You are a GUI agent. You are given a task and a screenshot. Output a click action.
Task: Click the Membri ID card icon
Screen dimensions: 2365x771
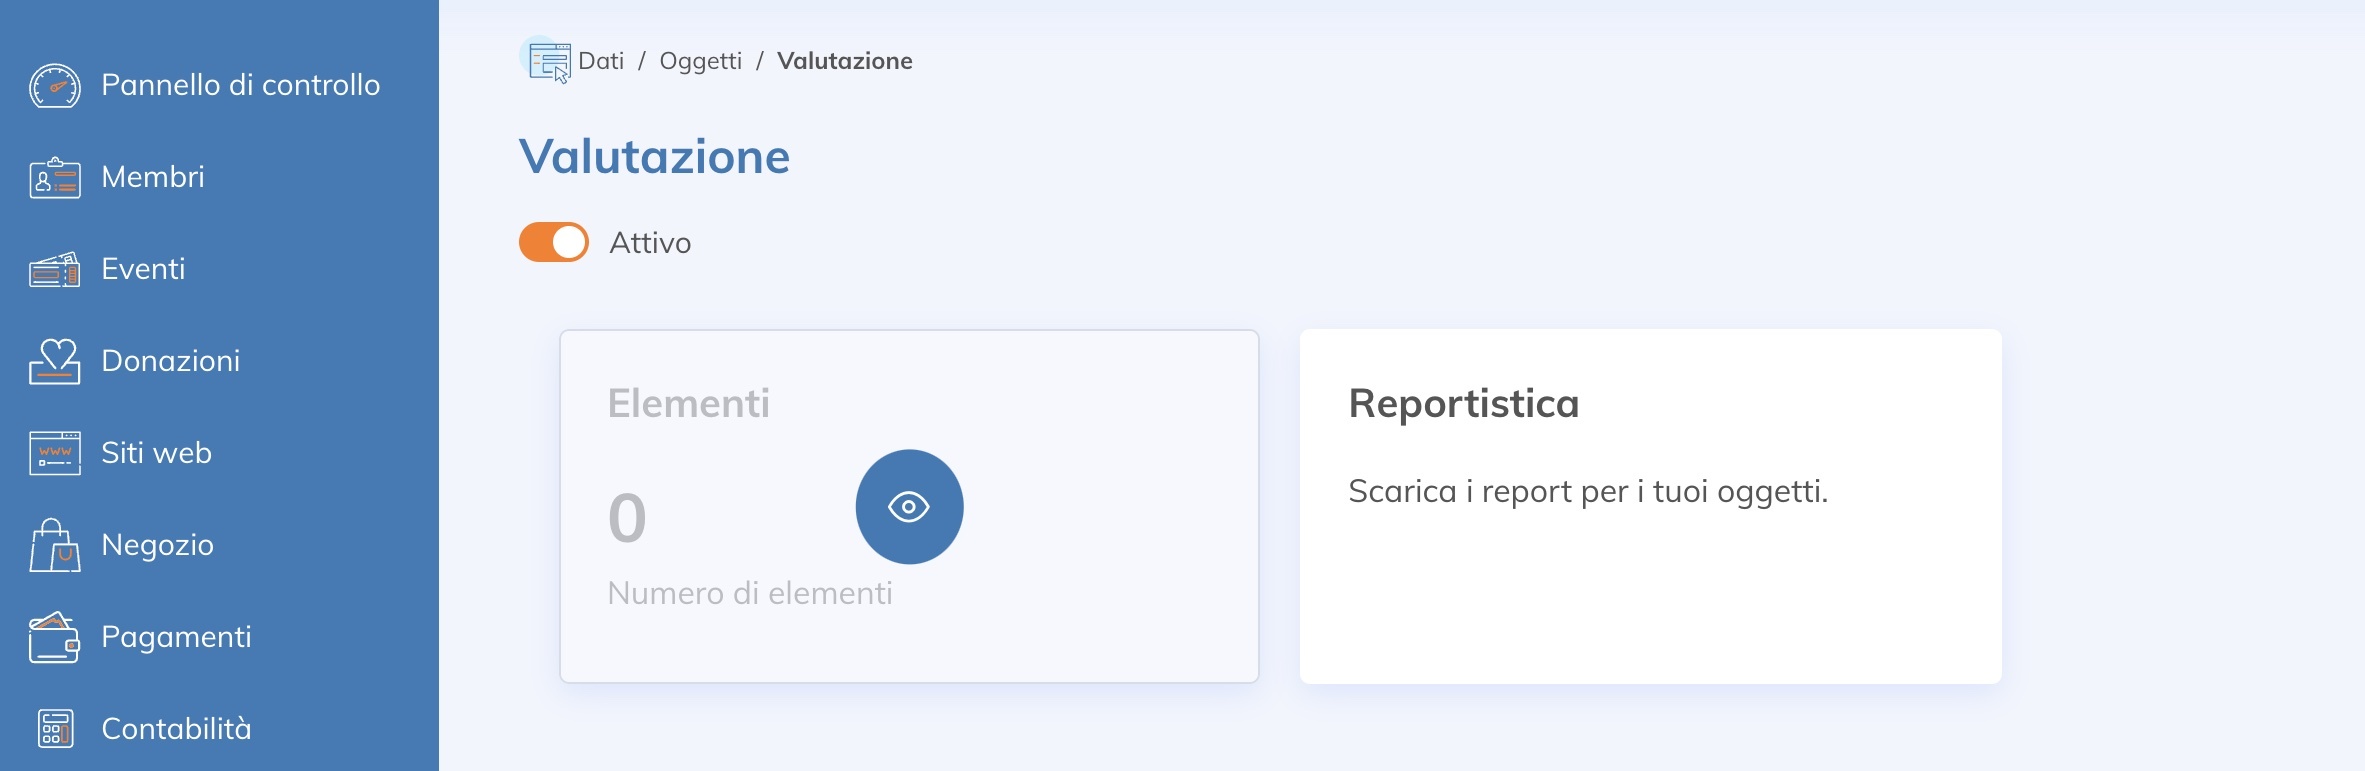[x=54, y=178]
